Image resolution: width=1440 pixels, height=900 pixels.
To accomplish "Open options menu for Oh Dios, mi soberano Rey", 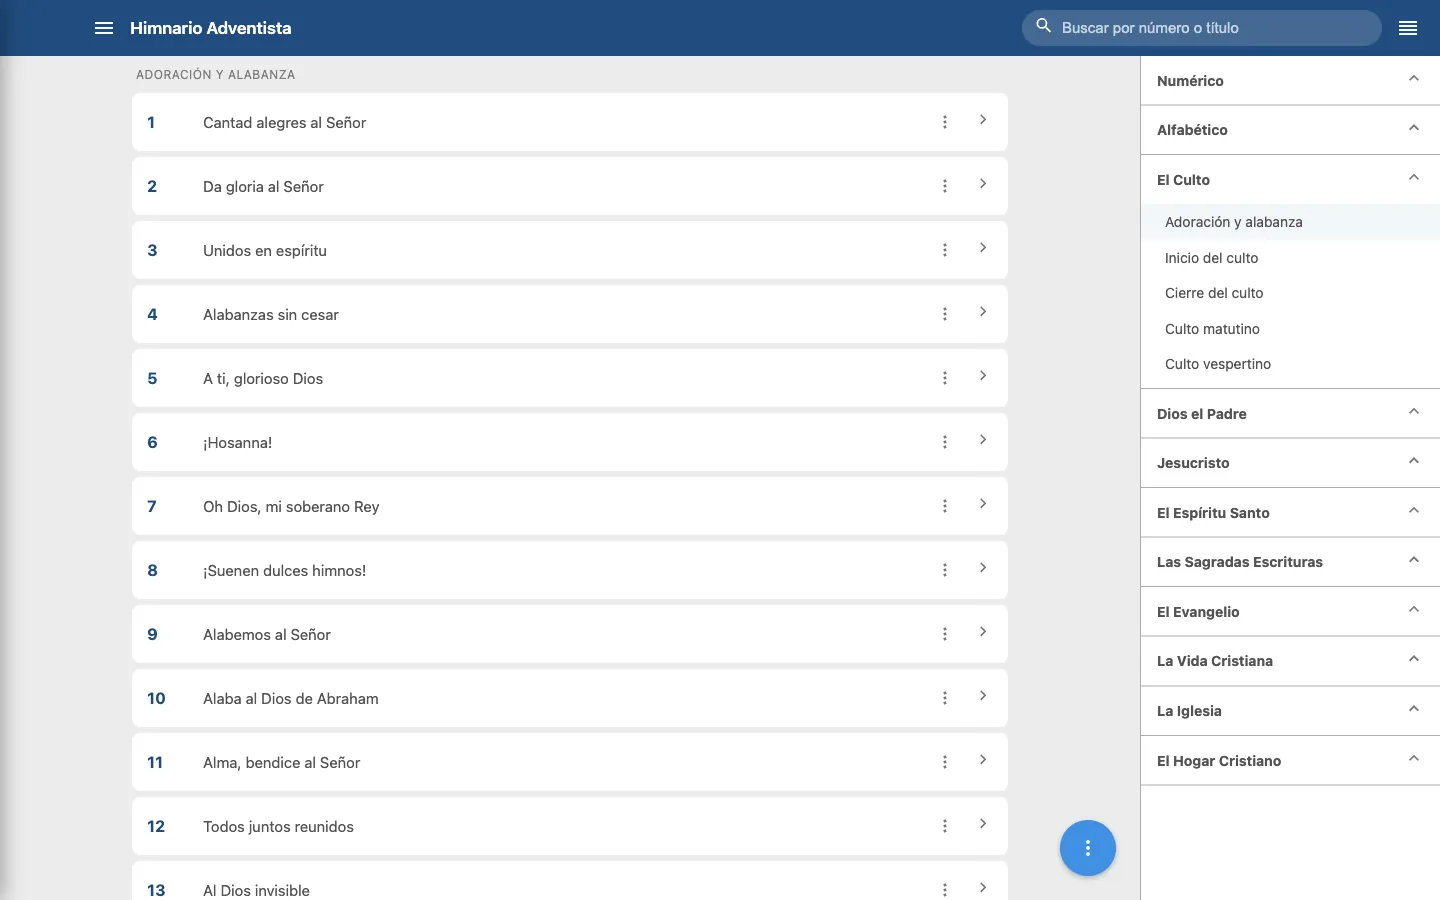I will [x=945, y=506].
